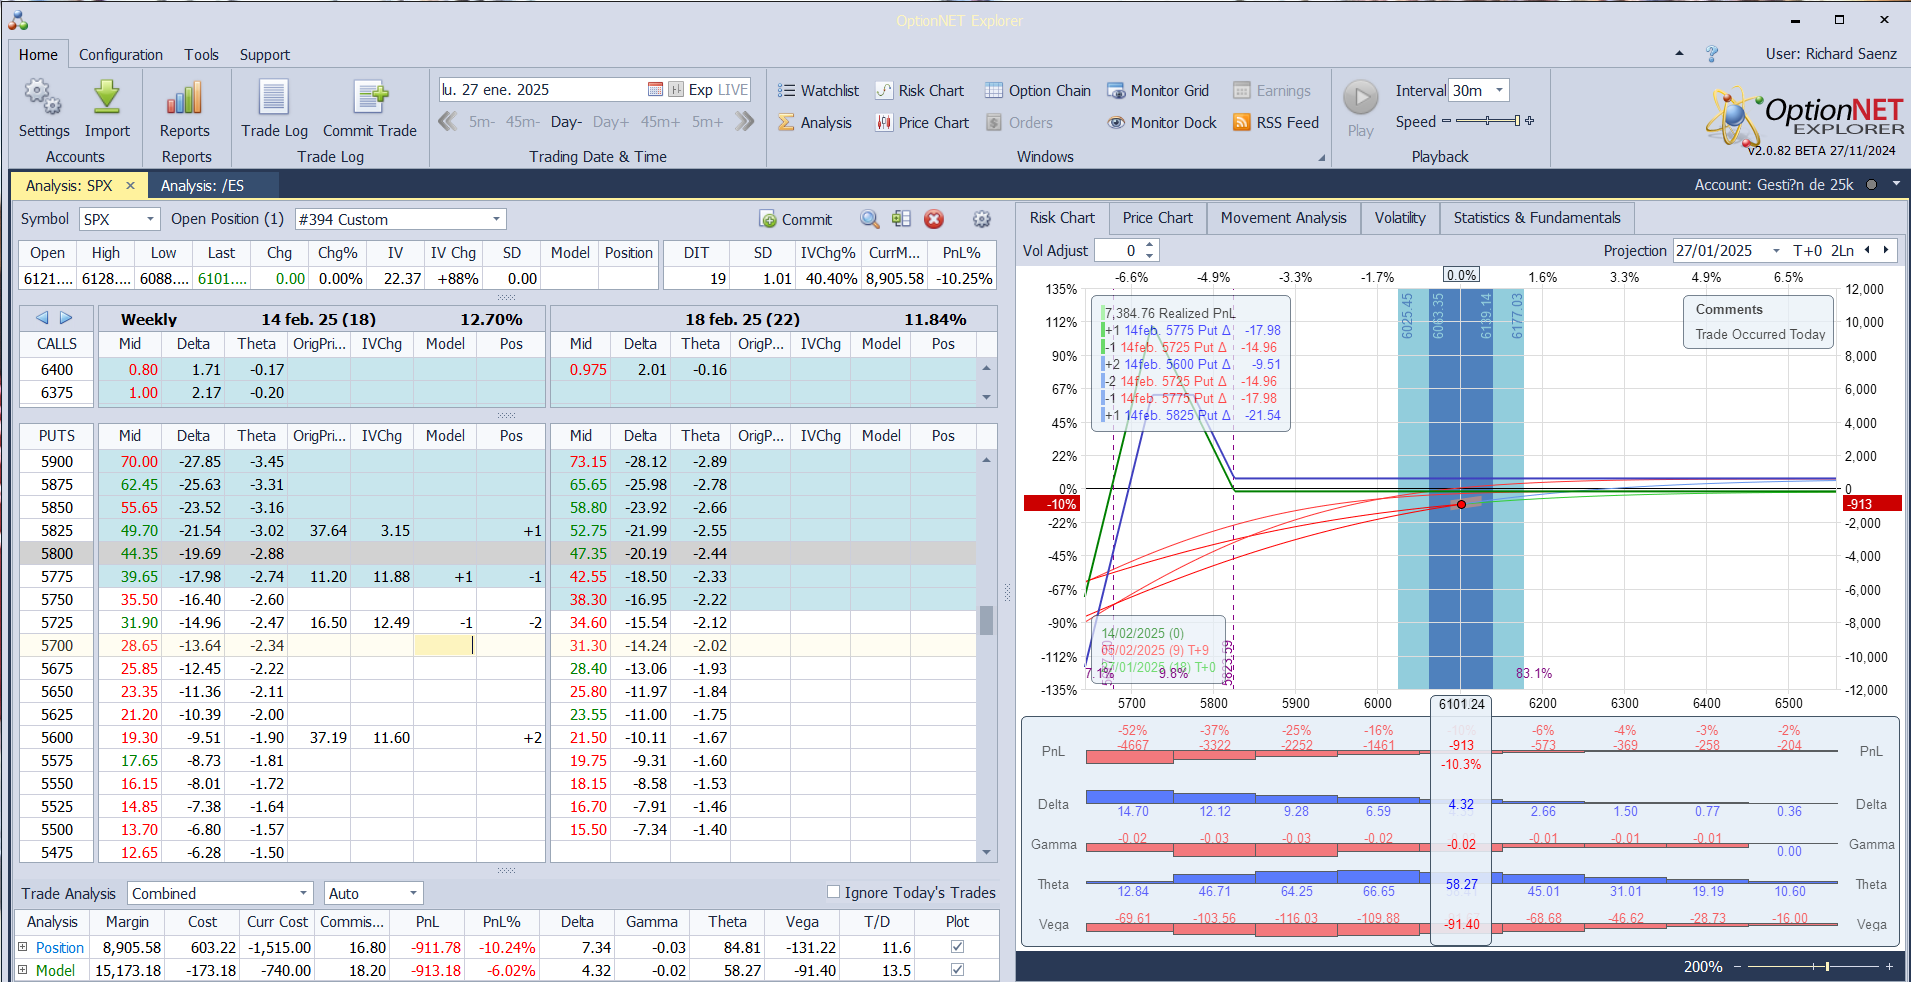Switch to Statistics & Fundamentals tab
Viewport: 1911px width, 982px height.
(x=1537, y=218)
